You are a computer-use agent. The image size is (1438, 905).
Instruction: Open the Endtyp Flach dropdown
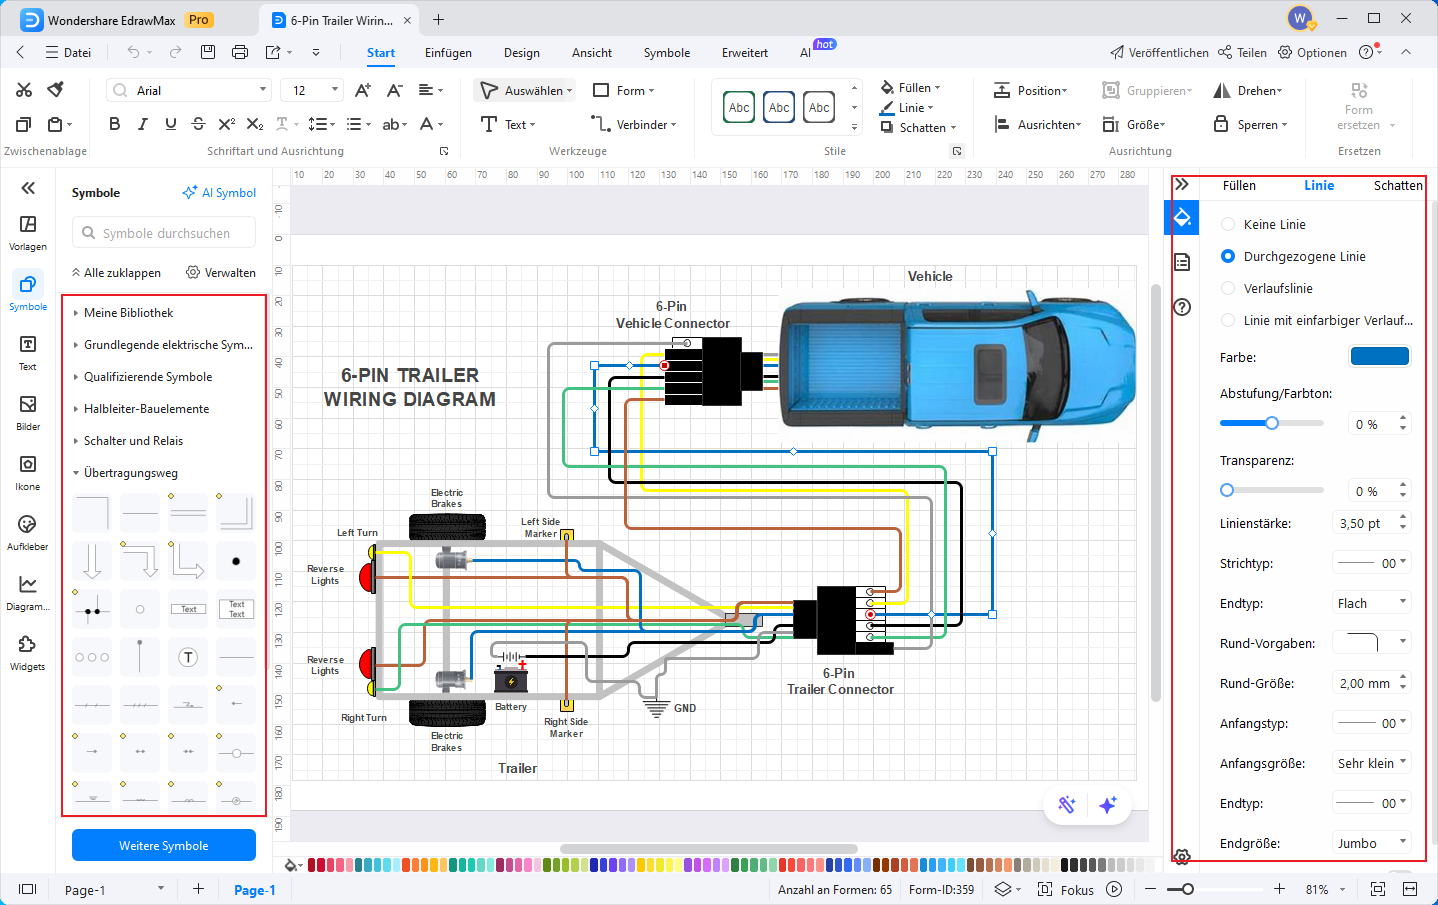click(x=1371, y=603)
